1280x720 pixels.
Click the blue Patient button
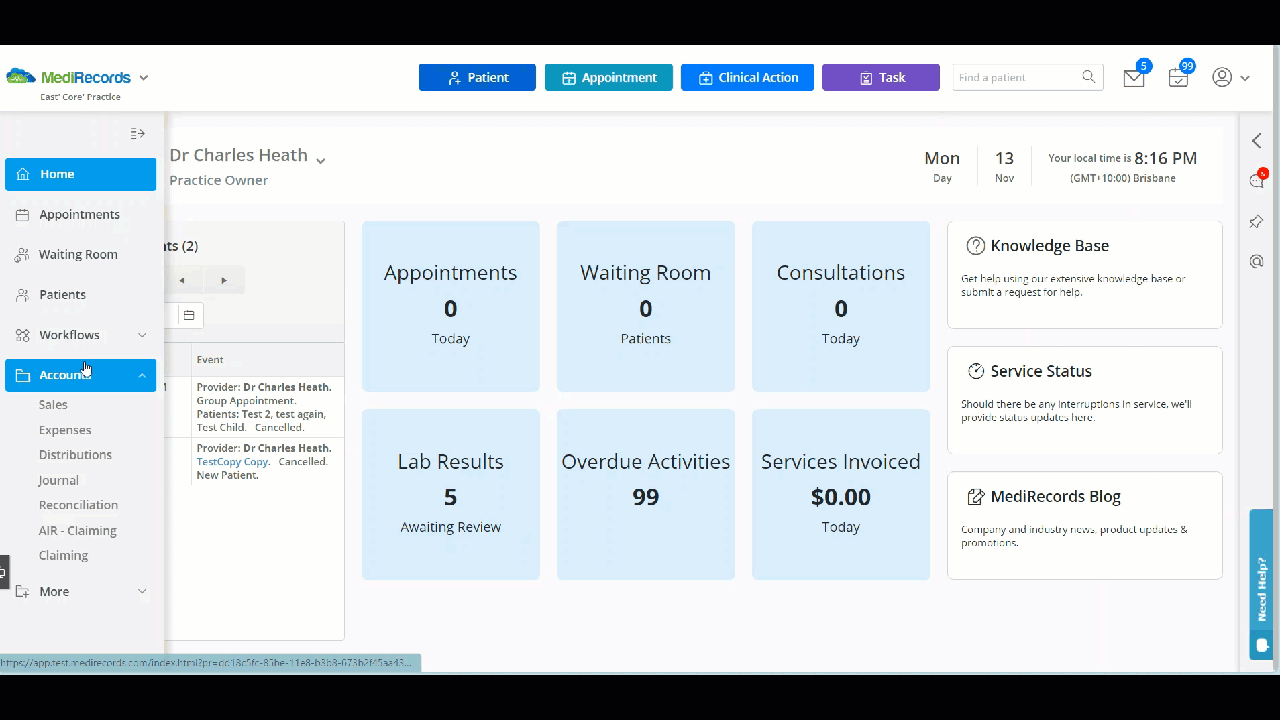[x=477, y=77]
